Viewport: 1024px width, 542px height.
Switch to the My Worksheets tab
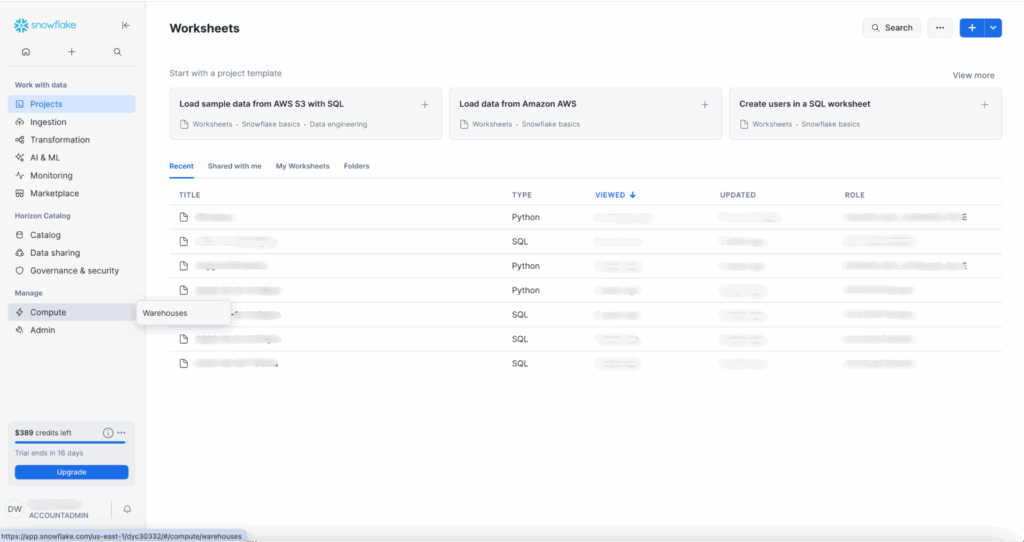click(x=302, y=166)
